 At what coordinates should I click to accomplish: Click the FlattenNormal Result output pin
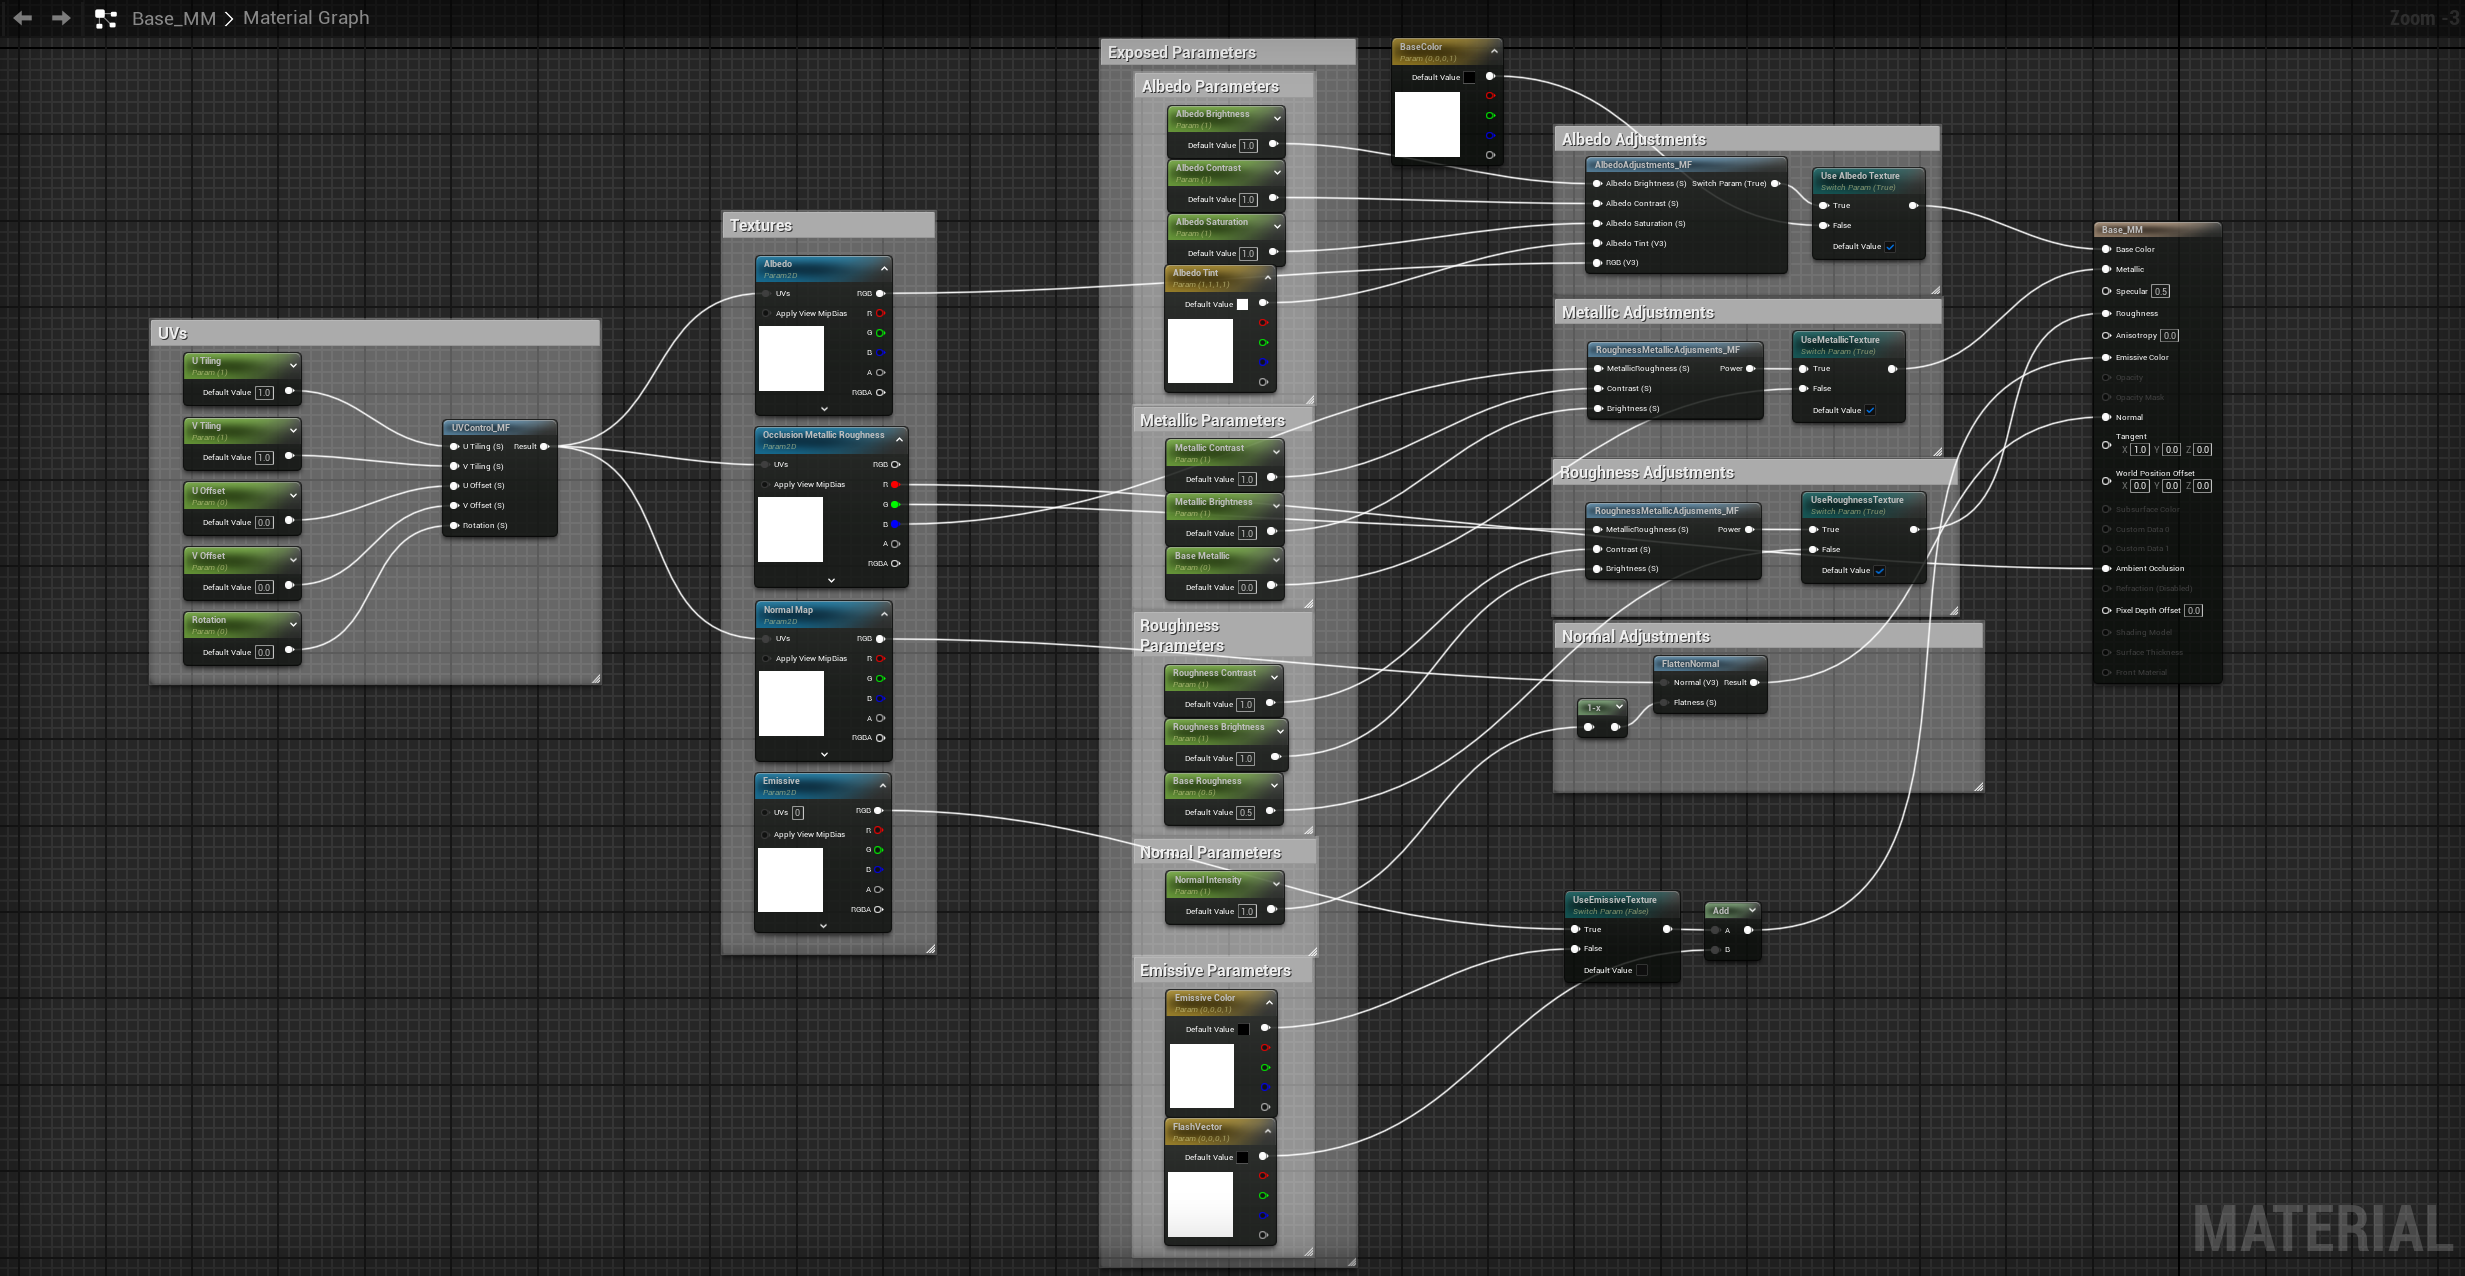[1754, 682]
